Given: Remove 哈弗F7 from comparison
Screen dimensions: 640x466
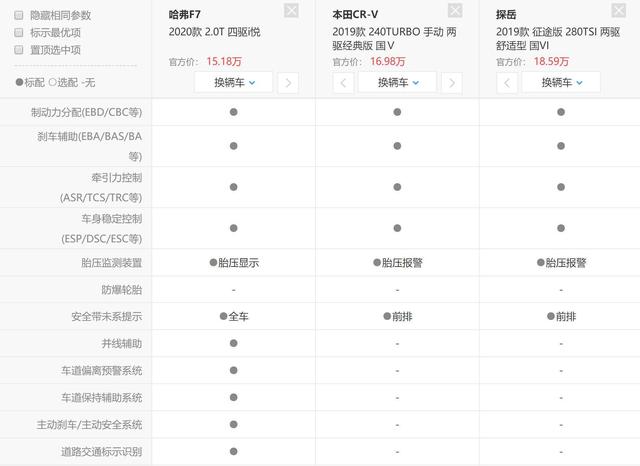Looking at the screenshot, I should [291, 10].
